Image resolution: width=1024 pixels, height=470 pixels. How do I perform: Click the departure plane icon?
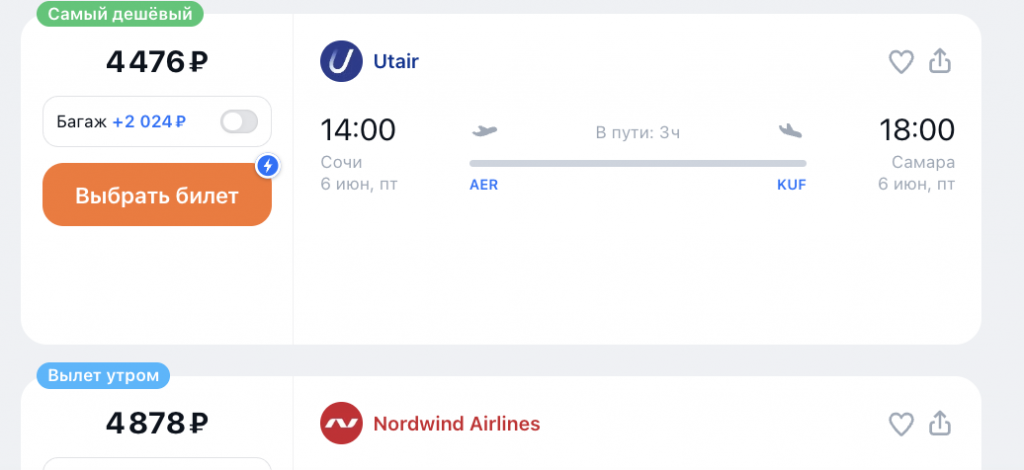[484, 131]
